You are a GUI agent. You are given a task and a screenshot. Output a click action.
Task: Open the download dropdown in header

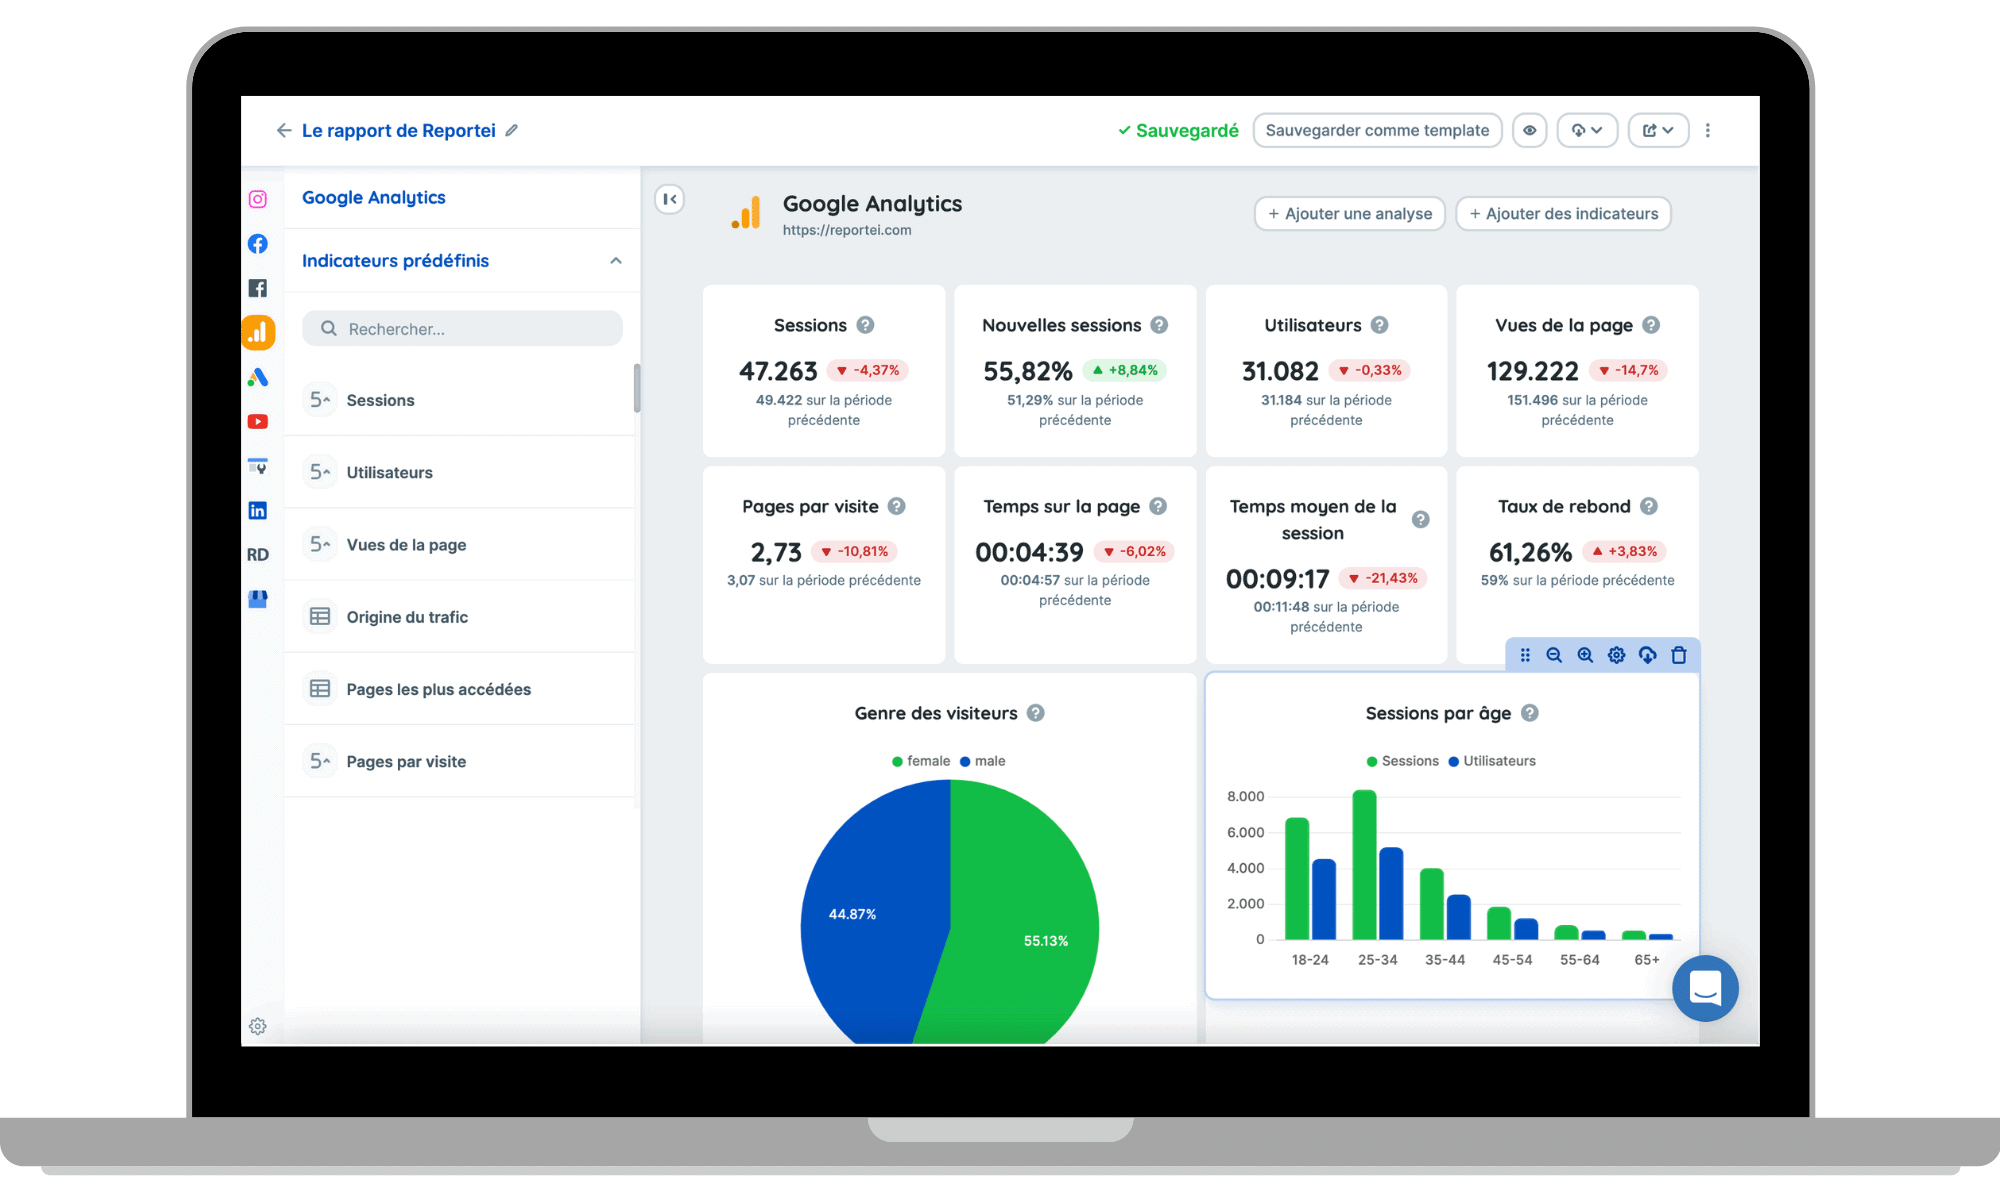1587,130
